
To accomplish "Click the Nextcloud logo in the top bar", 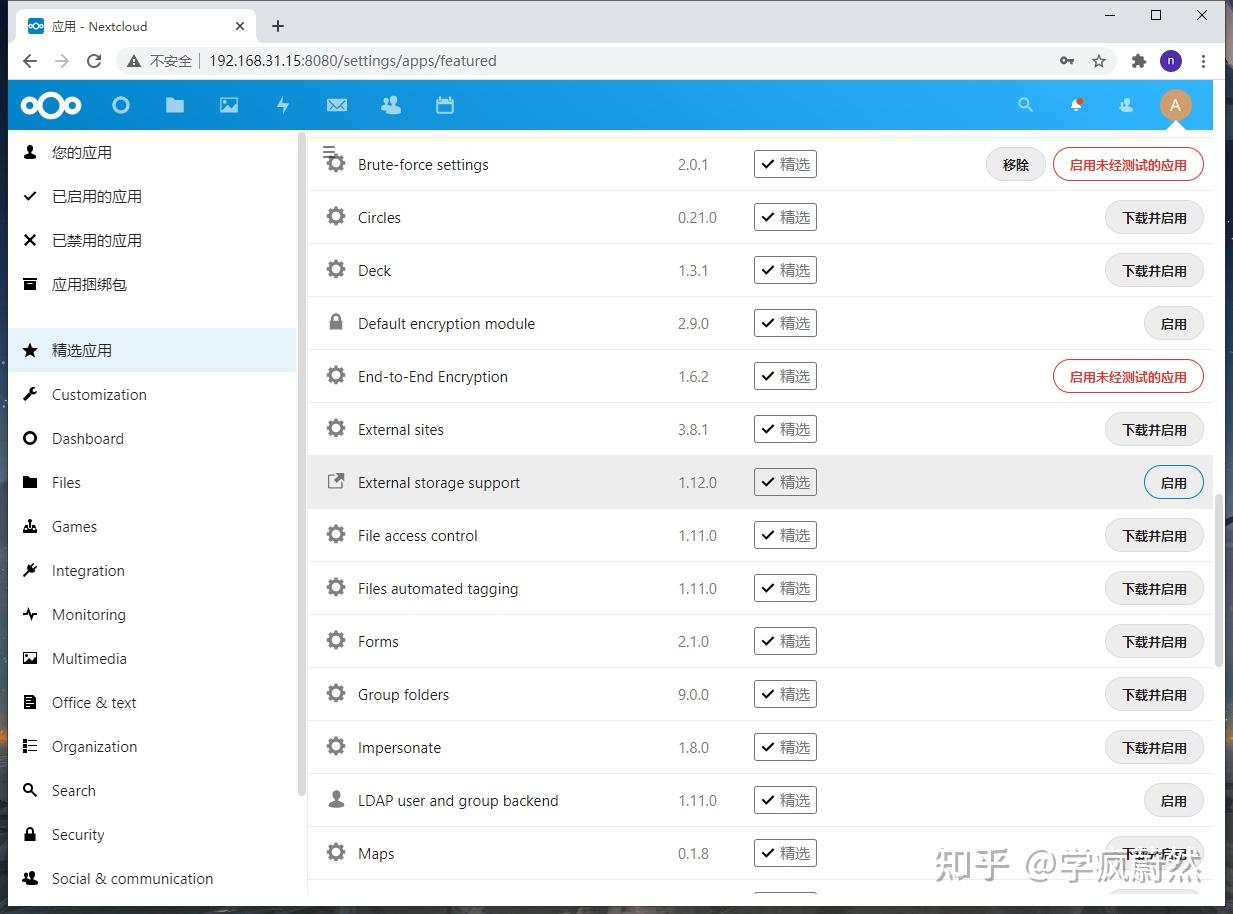I will (50, 105).
